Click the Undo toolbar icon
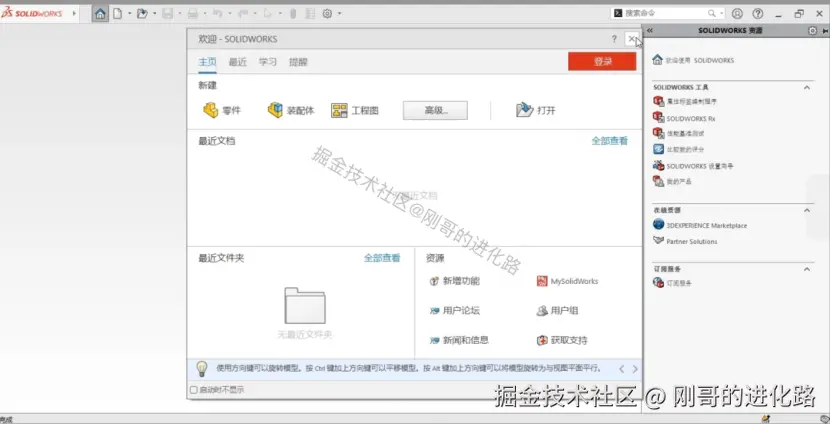This screenshot has height=424, width=830. (x=218, y=14)
